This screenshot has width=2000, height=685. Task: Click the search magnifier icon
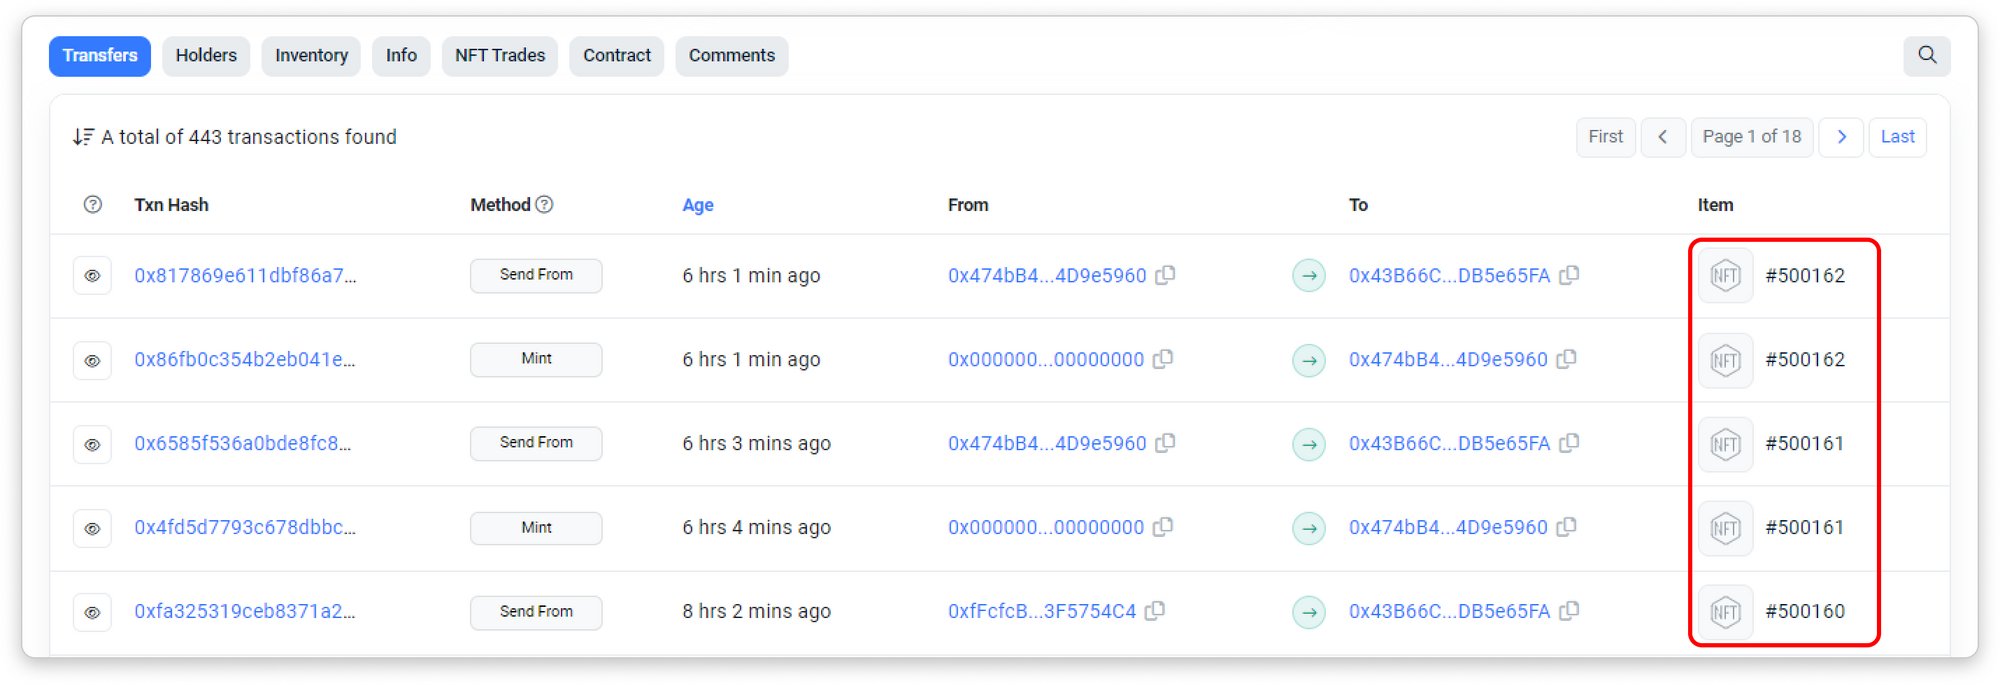pyautogui.click(x=1926, y=56)
